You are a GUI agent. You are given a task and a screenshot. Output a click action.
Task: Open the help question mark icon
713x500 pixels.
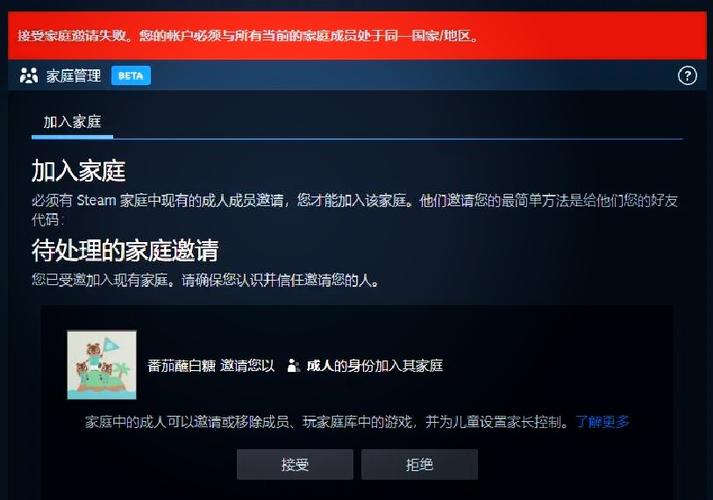[687, 75]
